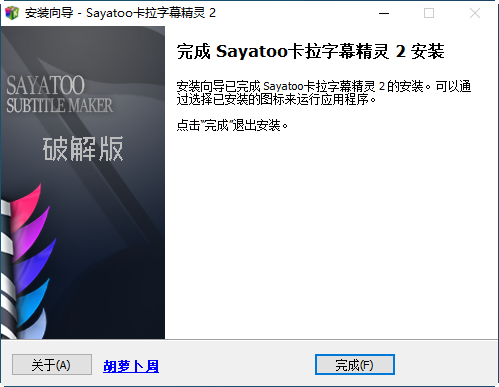Click the installer icon in title bar
Image resolution: width=499 pixels, height=387 pixels.
tap(12, 13)
